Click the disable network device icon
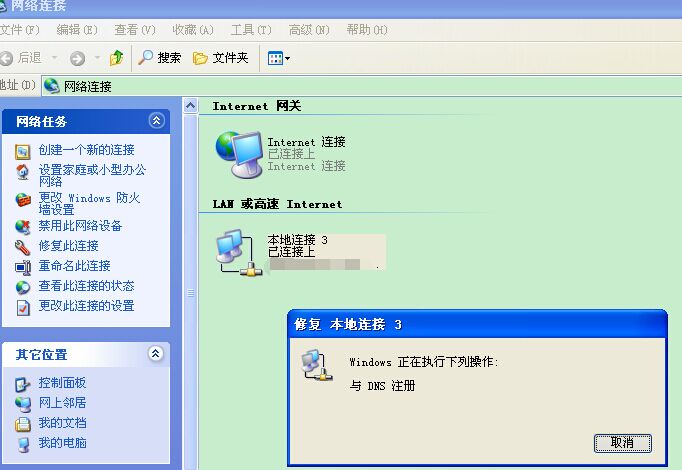 pyautogui.click(x=23, y=227)
